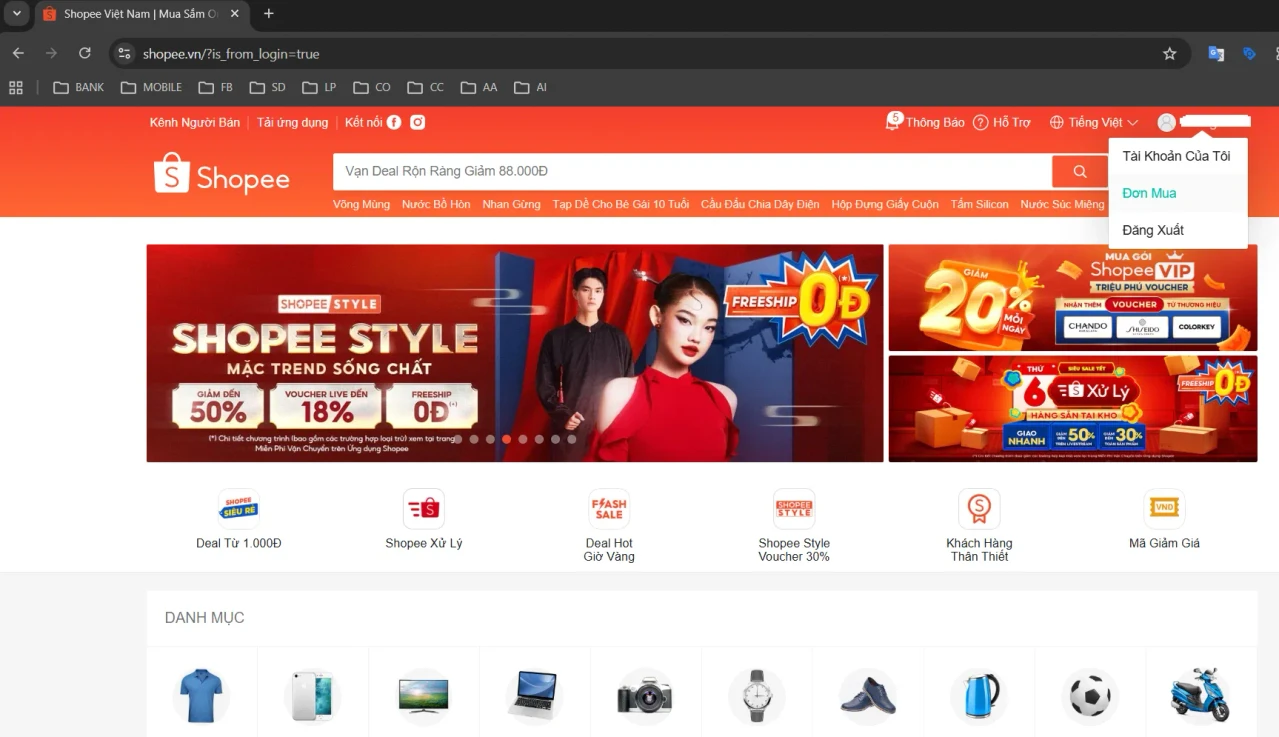Click the Google Translate extension icon
This screenshot has width=1279, height=737.
pos(1216,54)
